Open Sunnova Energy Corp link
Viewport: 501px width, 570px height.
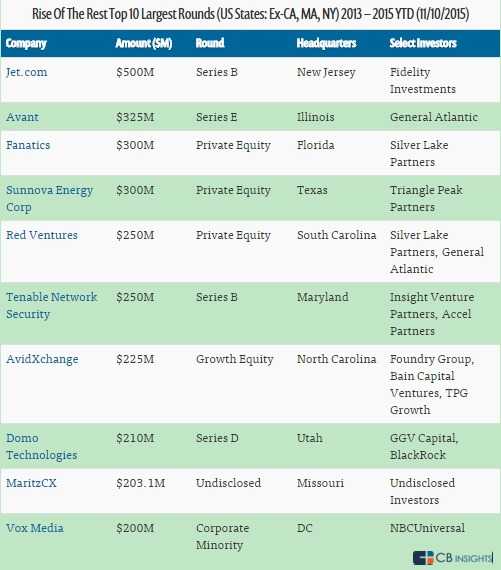pos(49,198)
